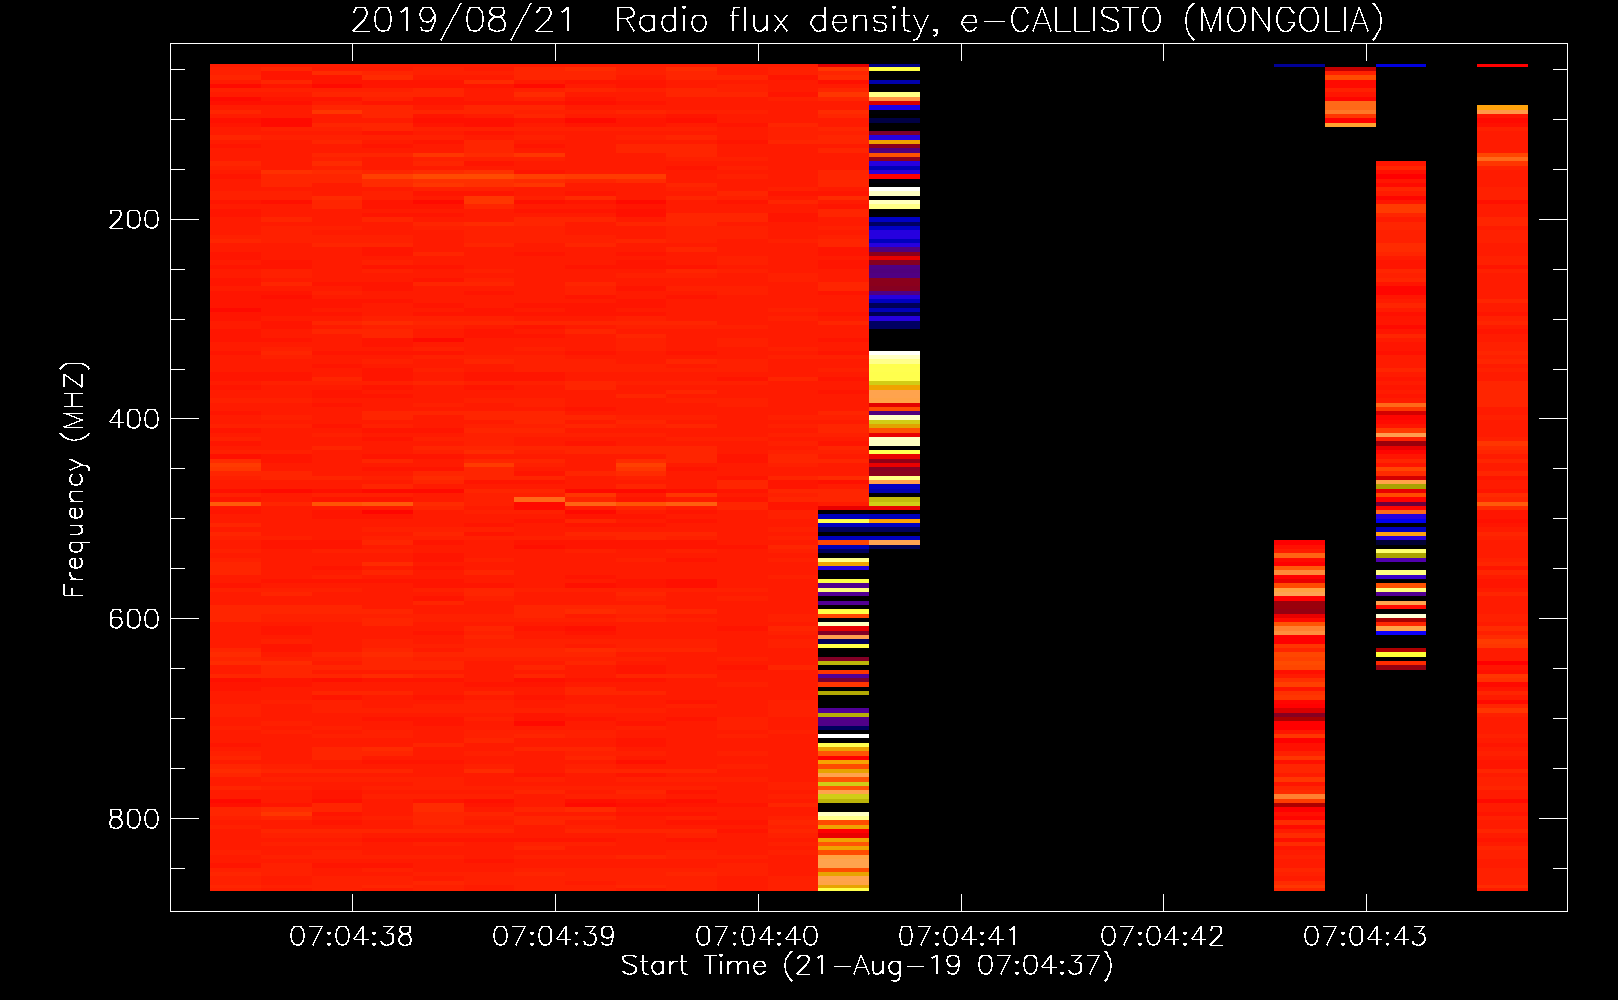Image resolution: width=1618 pixels, height=1000 pixels.
Task: Click the '07:04:41' time tick label
Action: pyautogui.click(x=960, y=937)
